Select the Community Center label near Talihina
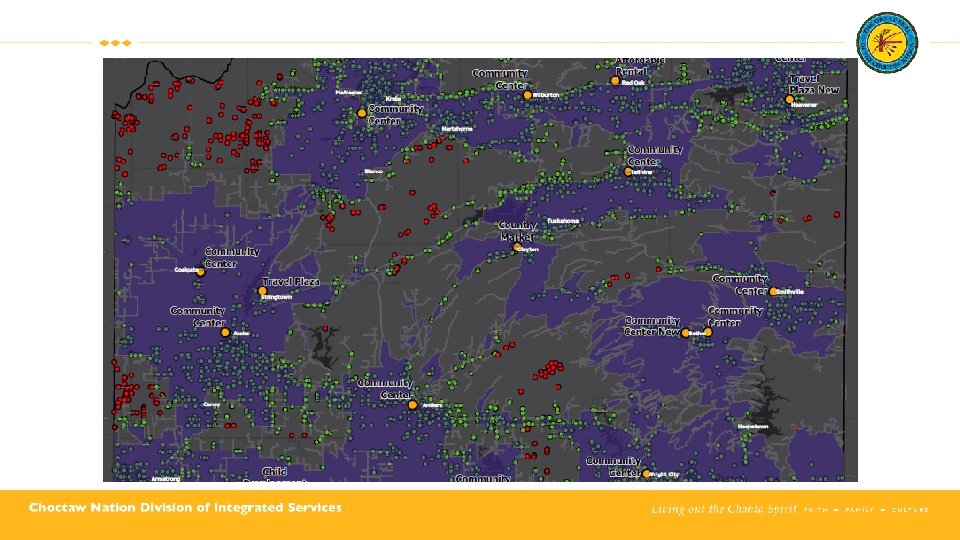960x540 pixels. point(654,156)
